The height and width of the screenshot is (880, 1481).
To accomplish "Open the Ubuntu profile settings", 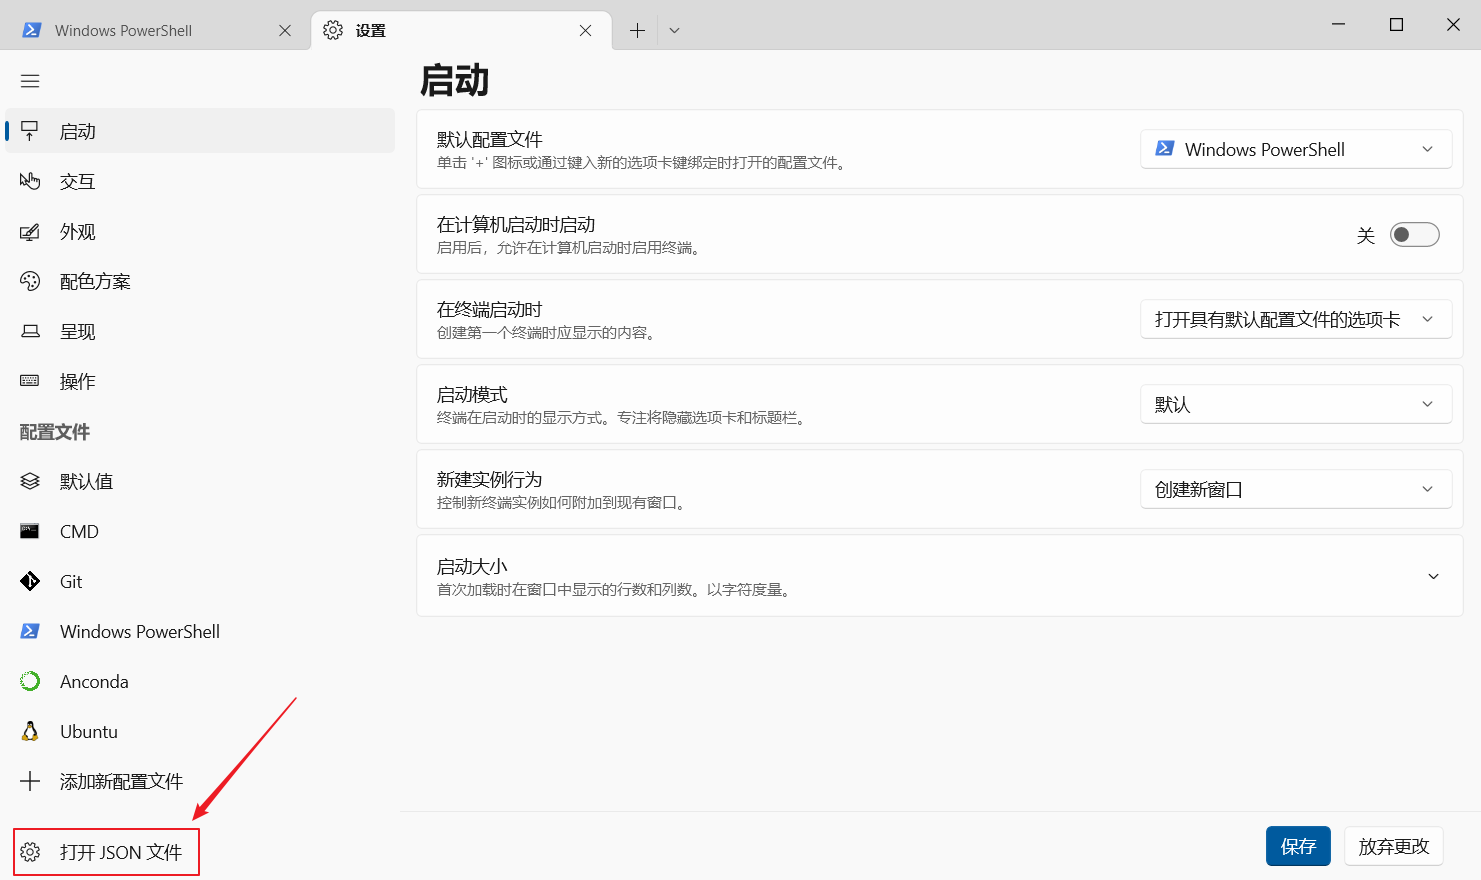I will 200,731.
